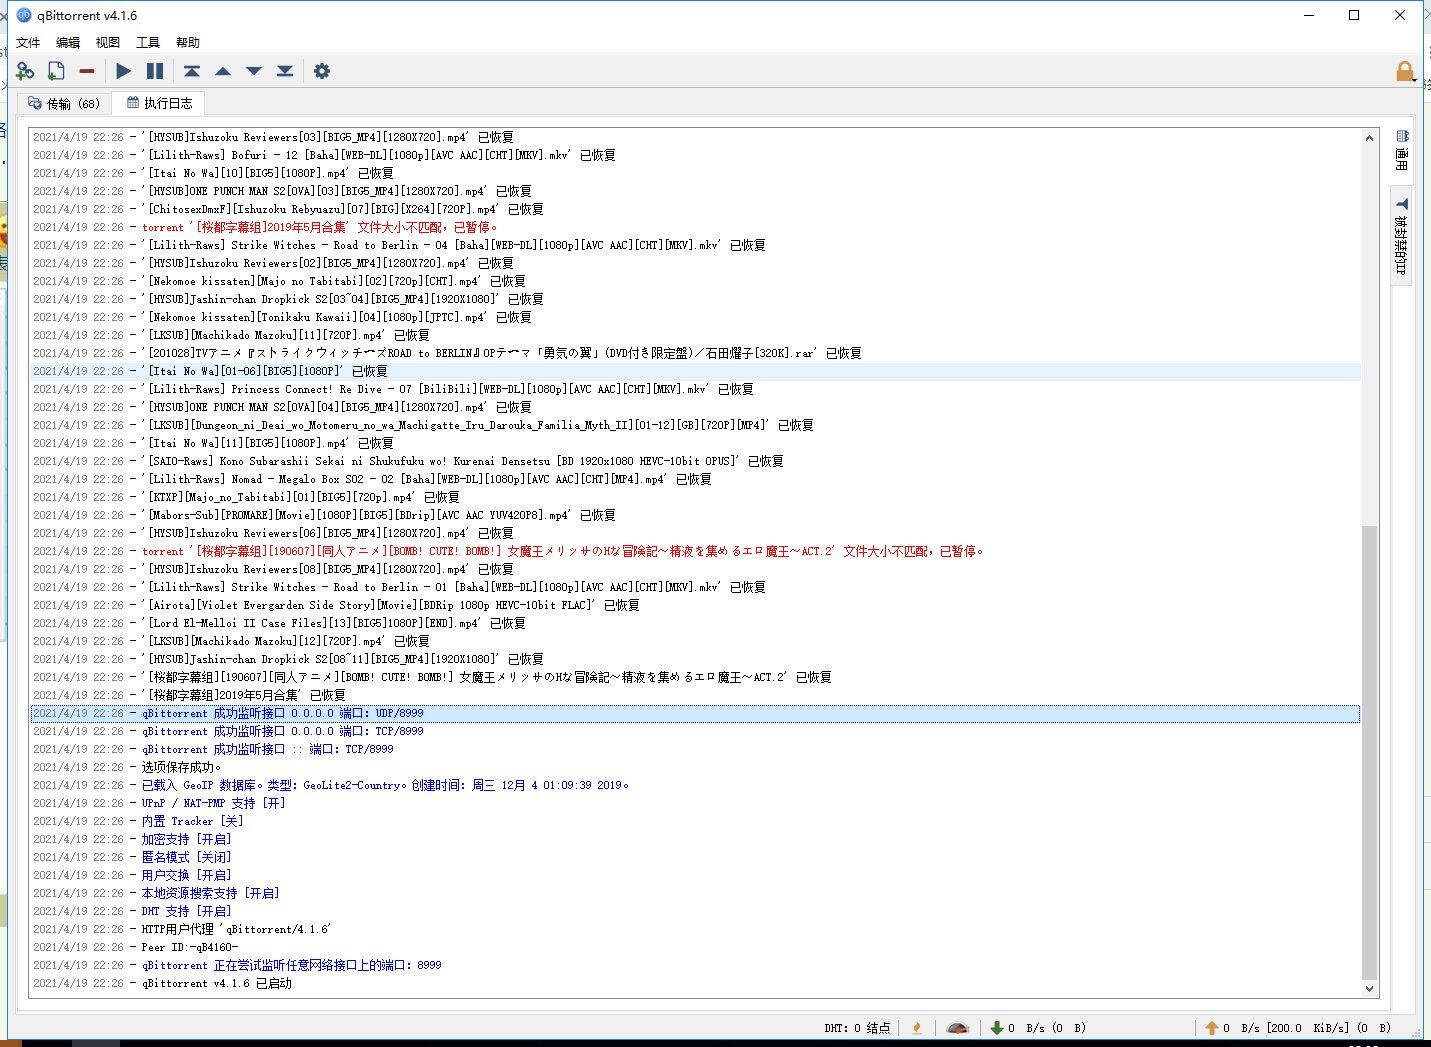Viewport: 1431px width, 1047px height.
Task: Open the 工具 menu
Action: tap(148, 42)
